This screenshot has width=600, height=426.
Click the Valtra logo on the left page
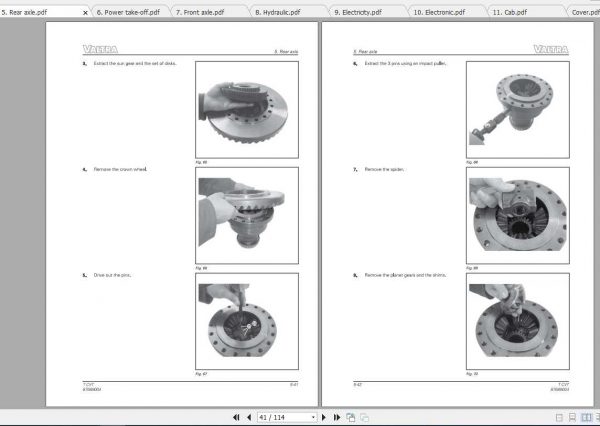100,49
